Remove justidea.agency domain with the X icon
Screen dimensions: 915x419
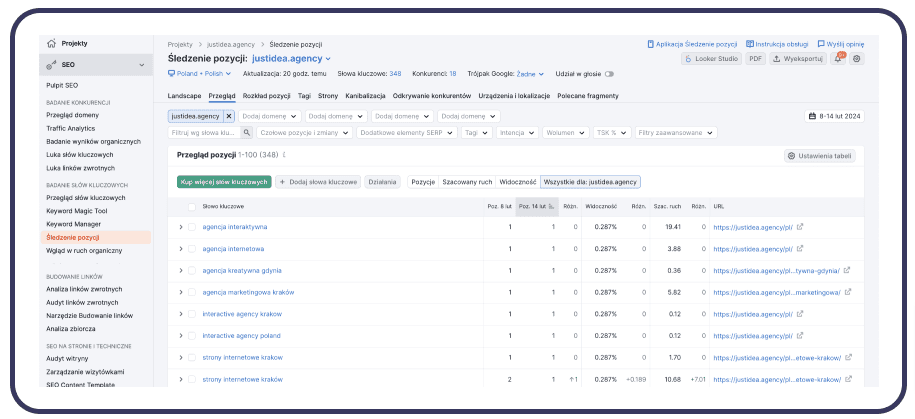pyautogui.click(x=229, y=116)
